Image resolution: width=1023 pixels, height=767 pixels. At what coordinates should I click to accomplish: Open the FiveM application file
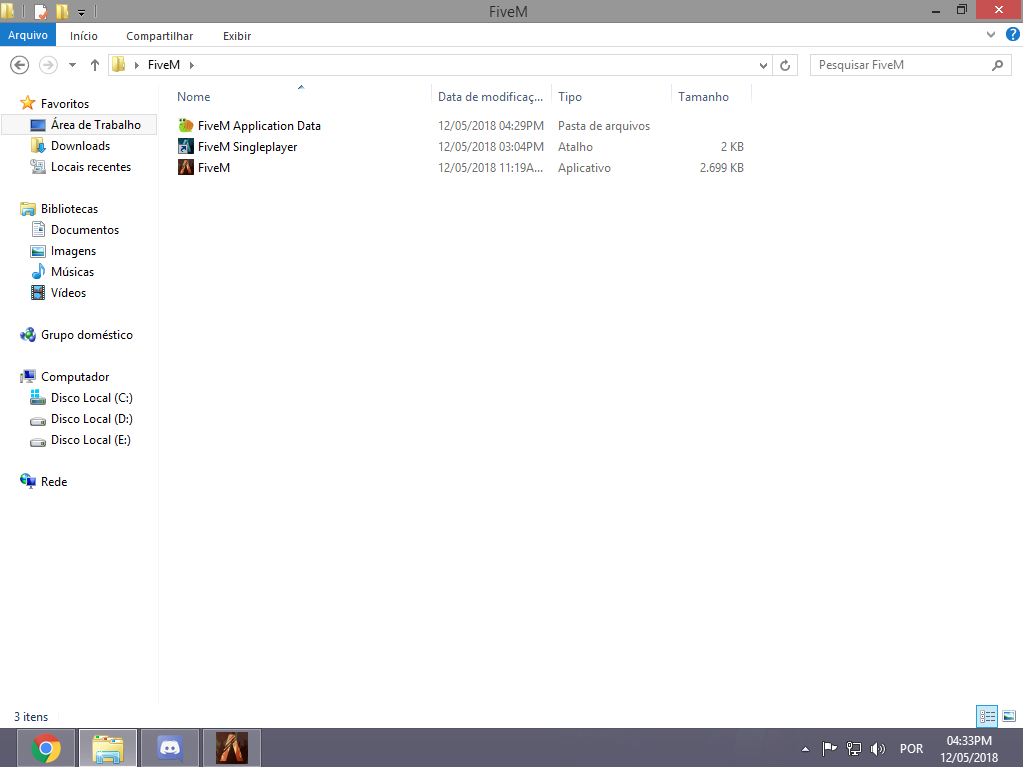pos(213,168)
